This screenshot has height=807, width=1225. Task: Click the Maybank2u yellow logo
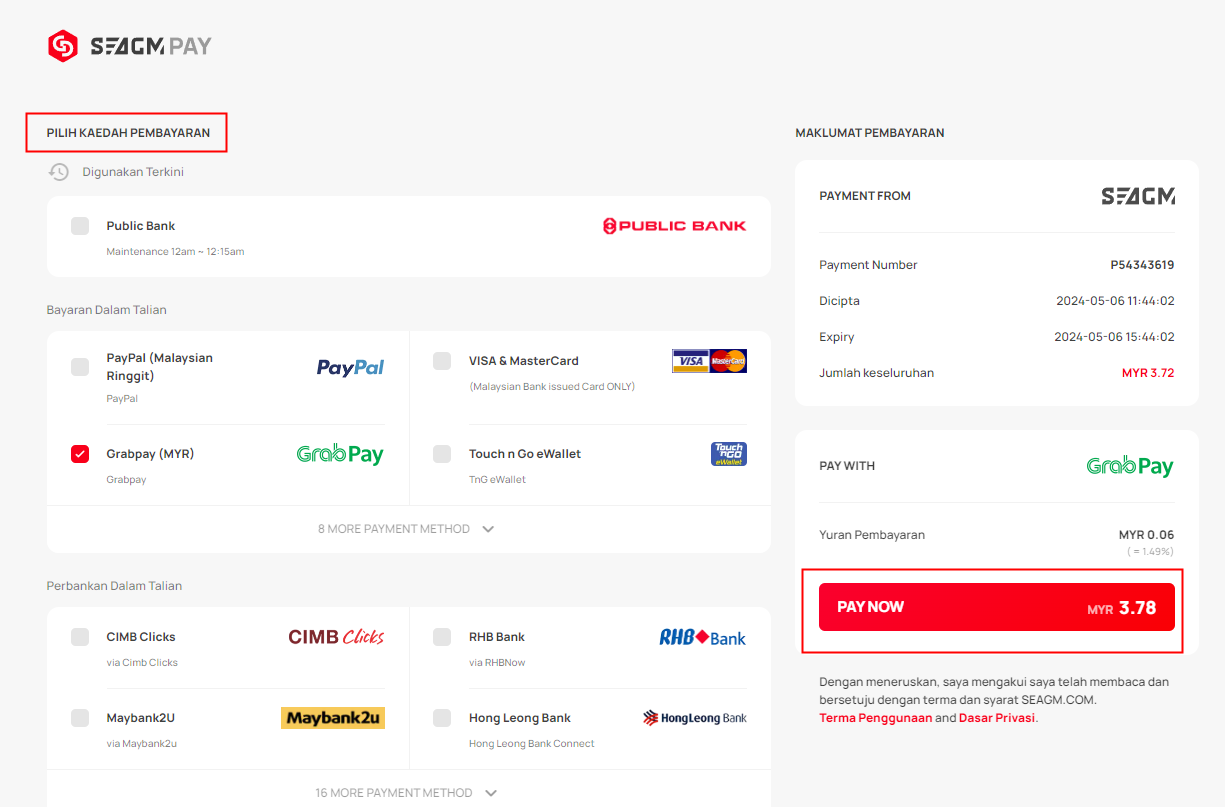pos(333,718)
